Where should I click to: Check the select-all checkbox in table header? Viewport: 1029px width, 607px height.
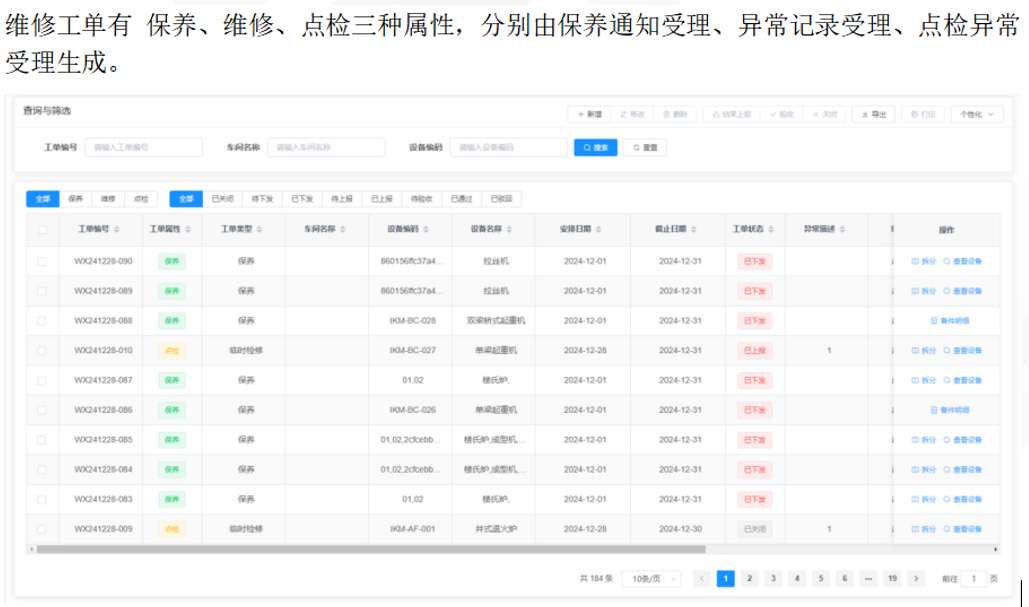(41, 228)
